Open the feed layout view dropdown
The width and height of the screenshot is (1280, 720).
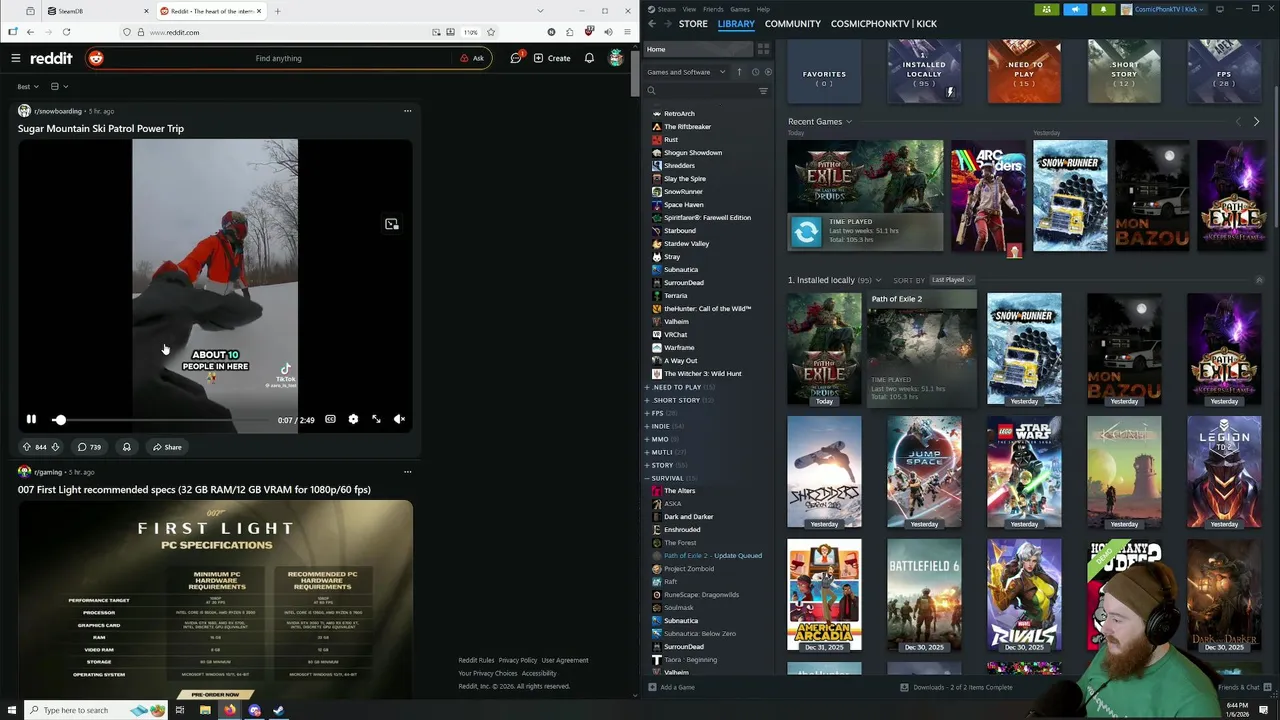point(59,87)
